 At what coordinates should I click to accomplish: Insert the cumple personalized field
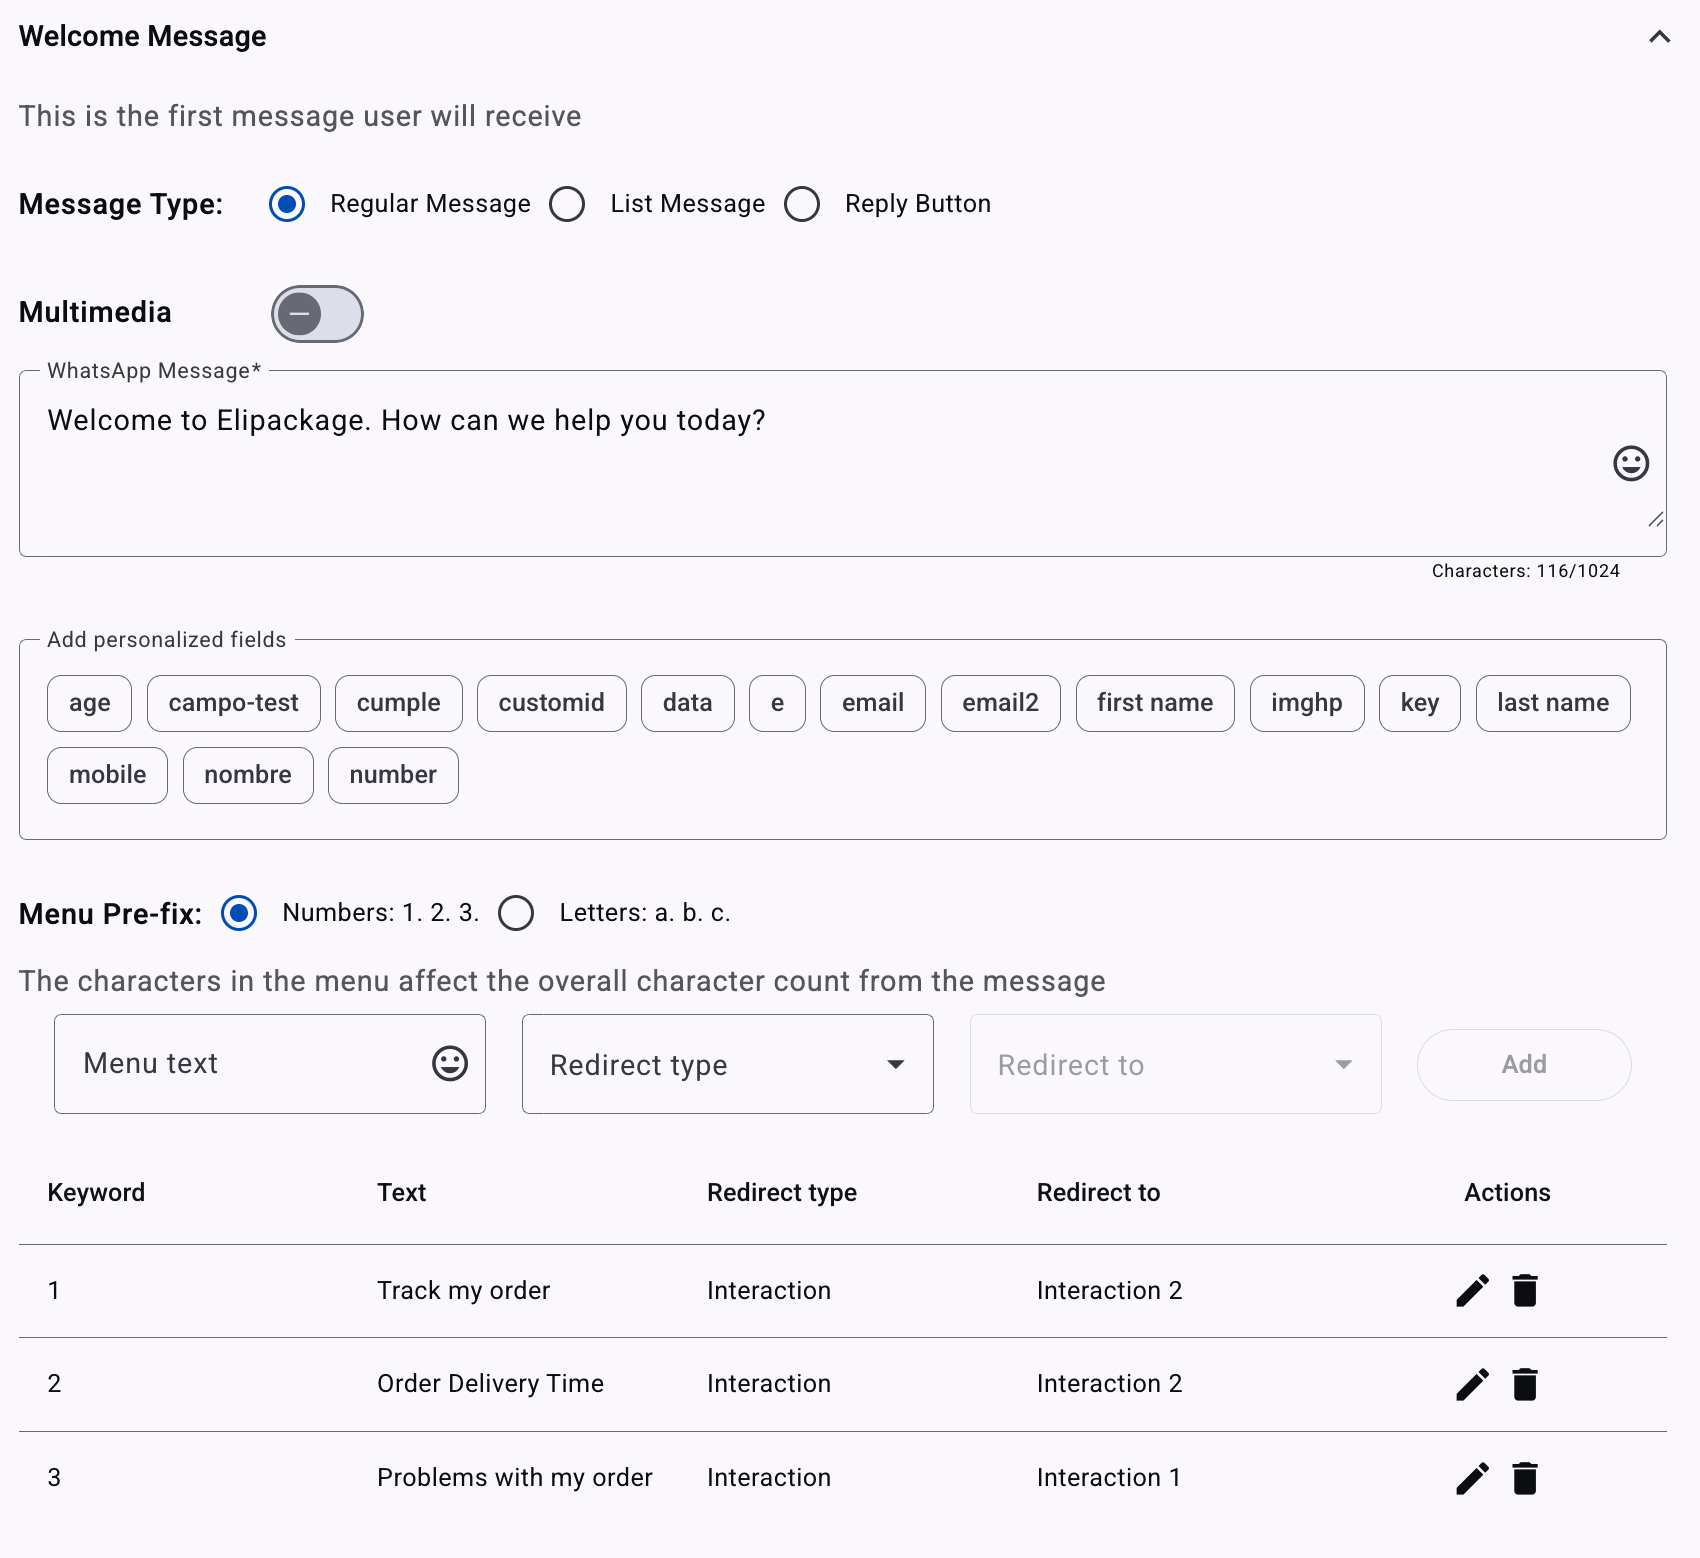pyautogui.click(x=399, y=704)
